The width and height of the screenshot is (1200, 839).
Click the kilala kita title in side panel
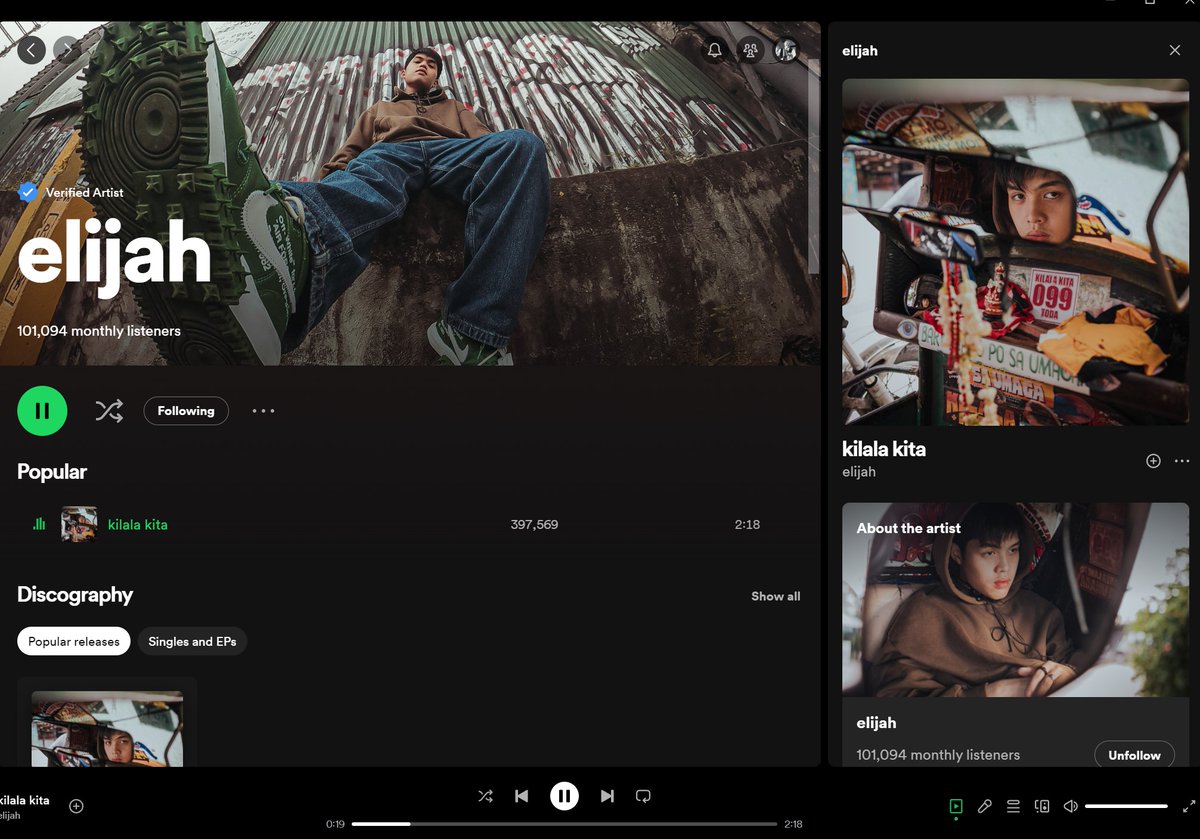[x=884, y=449]
